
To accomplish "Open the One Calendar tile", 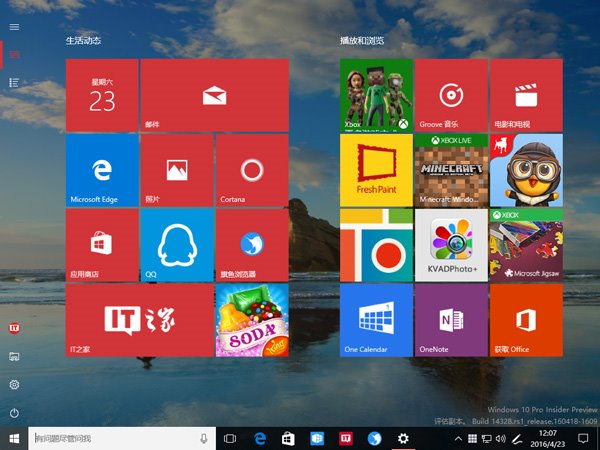I will [x=376, y=320].
